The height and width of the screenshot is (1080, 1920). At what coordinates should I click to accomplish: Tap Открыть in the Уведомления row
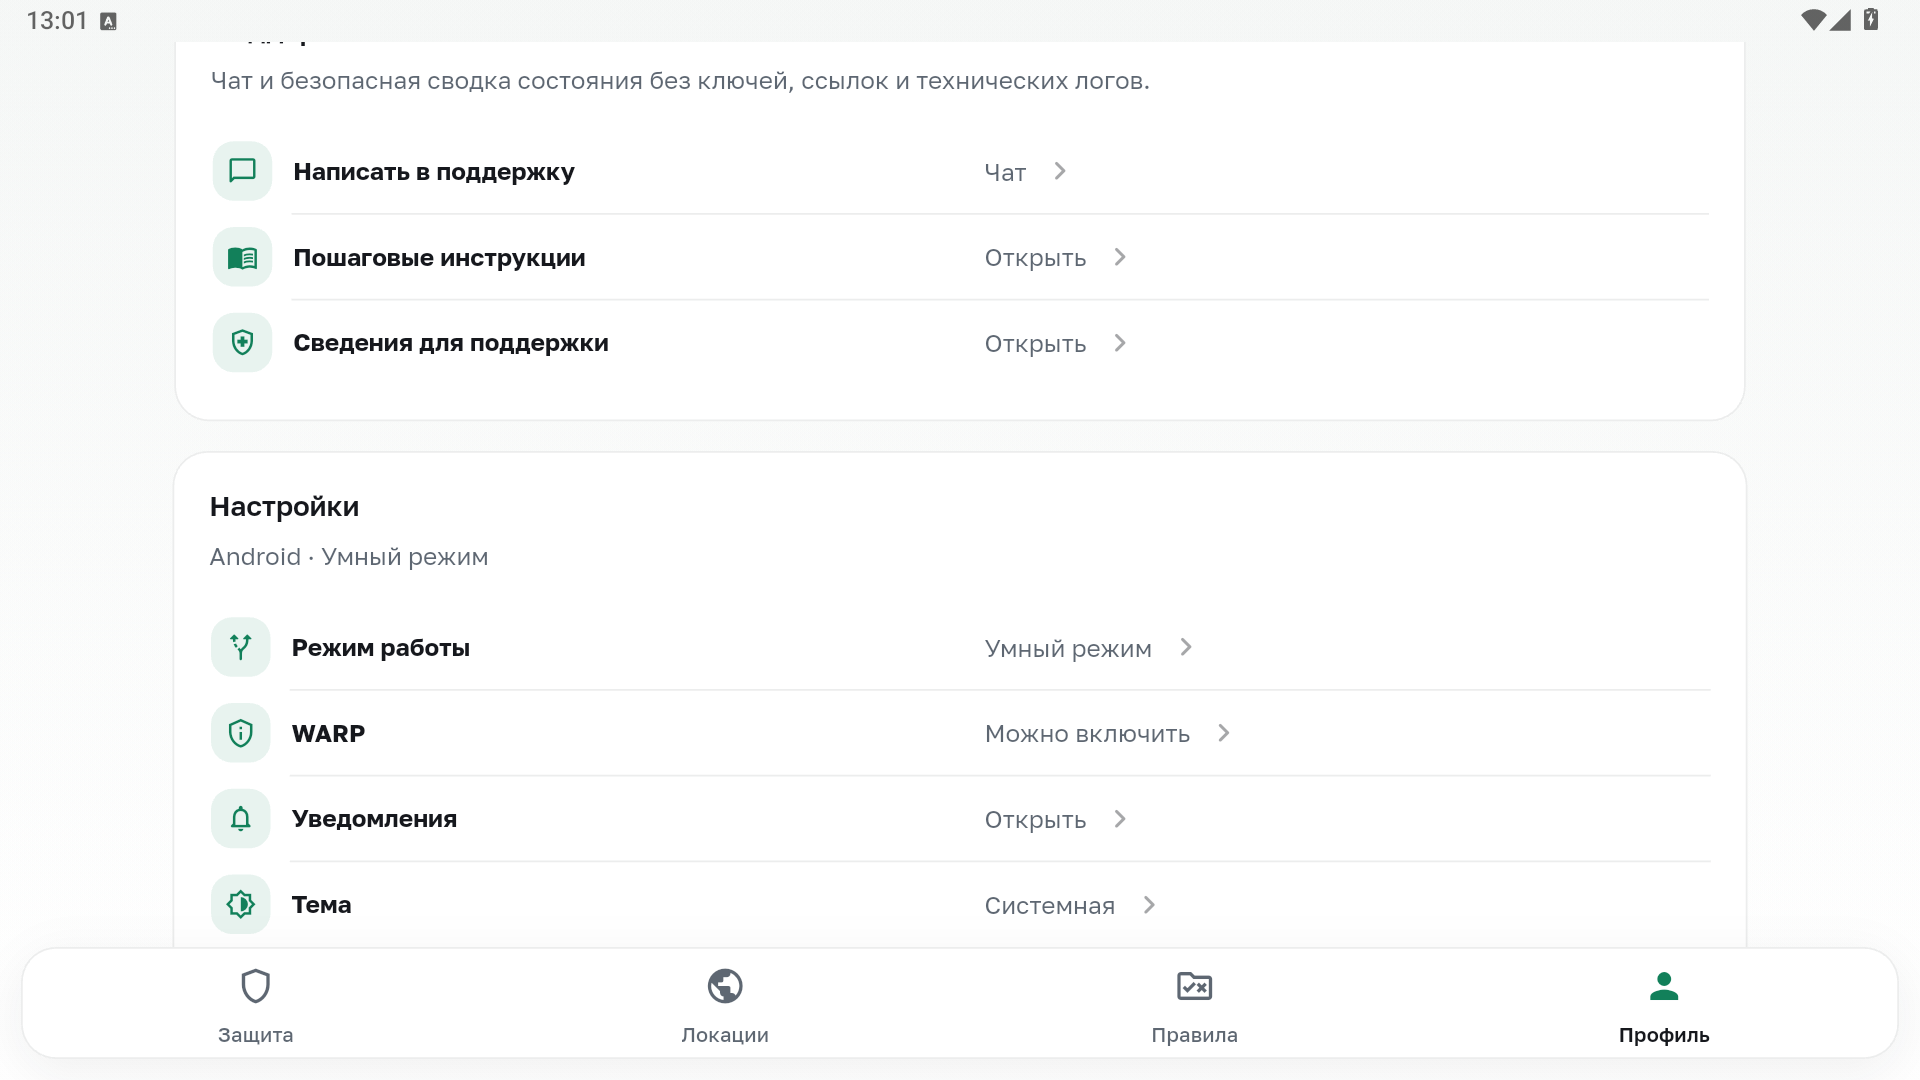point(1035,820)
